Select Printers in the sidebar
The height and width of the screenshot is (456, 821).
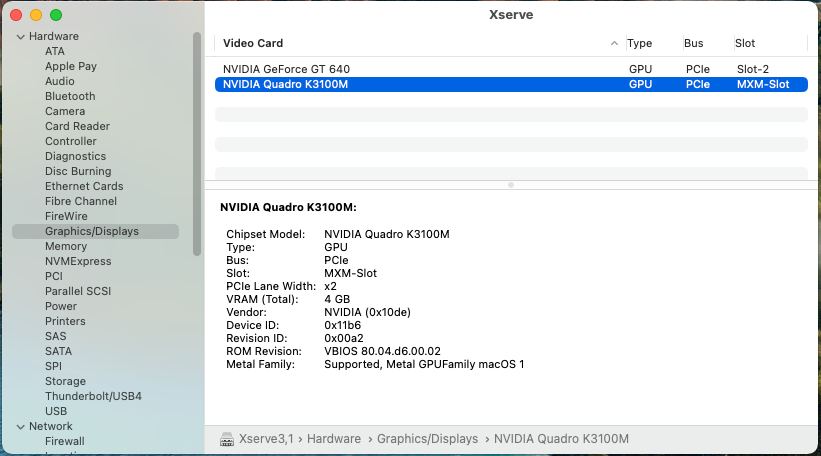pyautogui.click(x=65, y=321)
